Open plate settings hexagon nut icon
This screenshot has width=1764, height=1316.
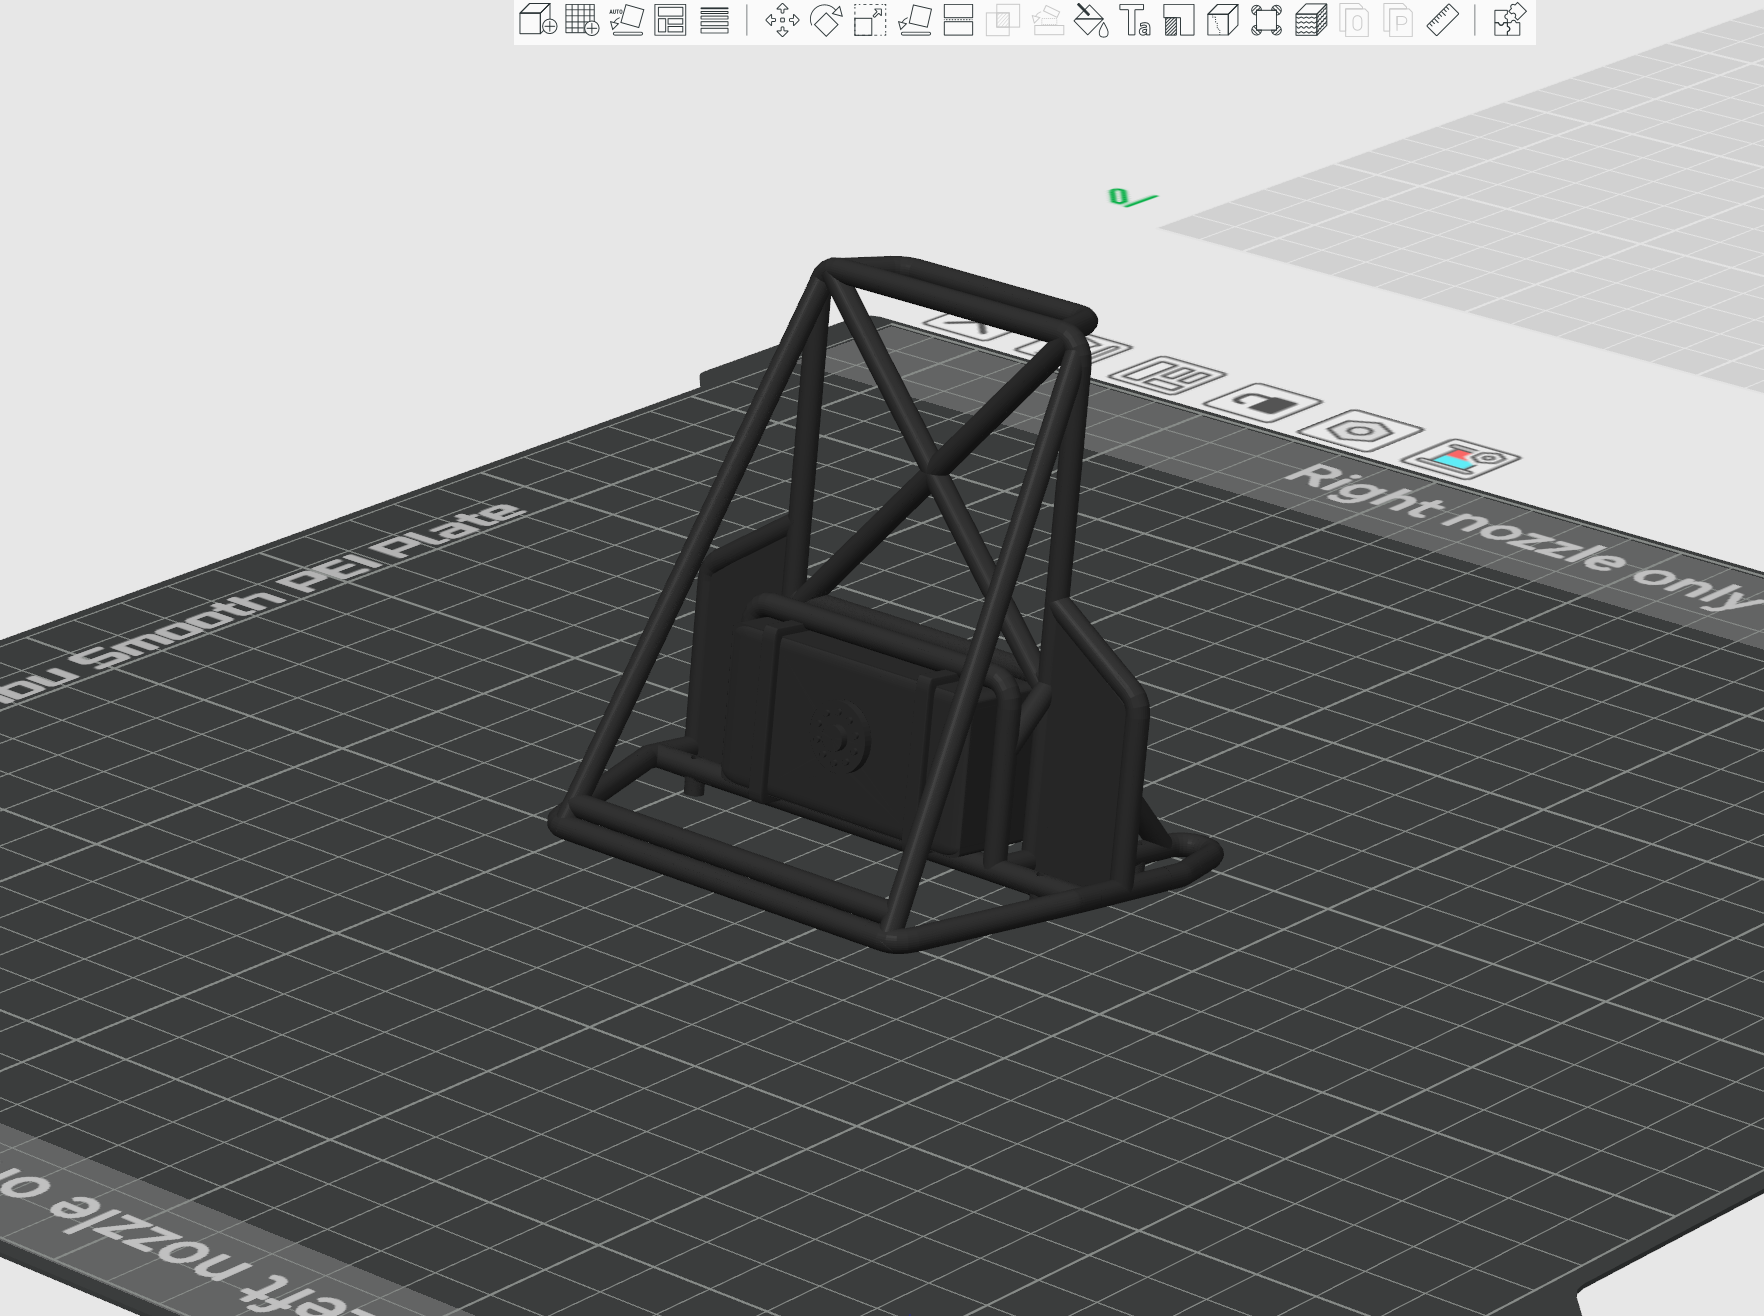pyautogui.click(x=1359, y=431)
